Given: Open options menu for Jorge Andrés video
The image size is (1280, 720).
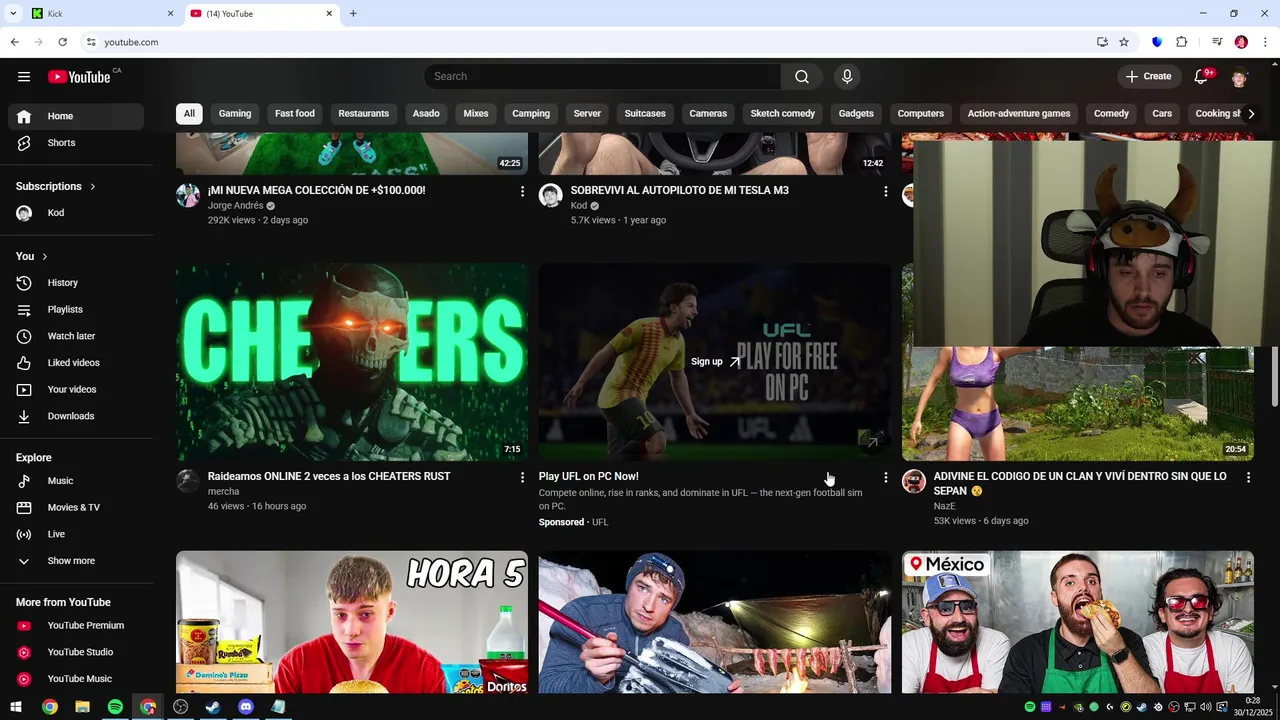Looking at the screenshot, I should click(522, 191).
